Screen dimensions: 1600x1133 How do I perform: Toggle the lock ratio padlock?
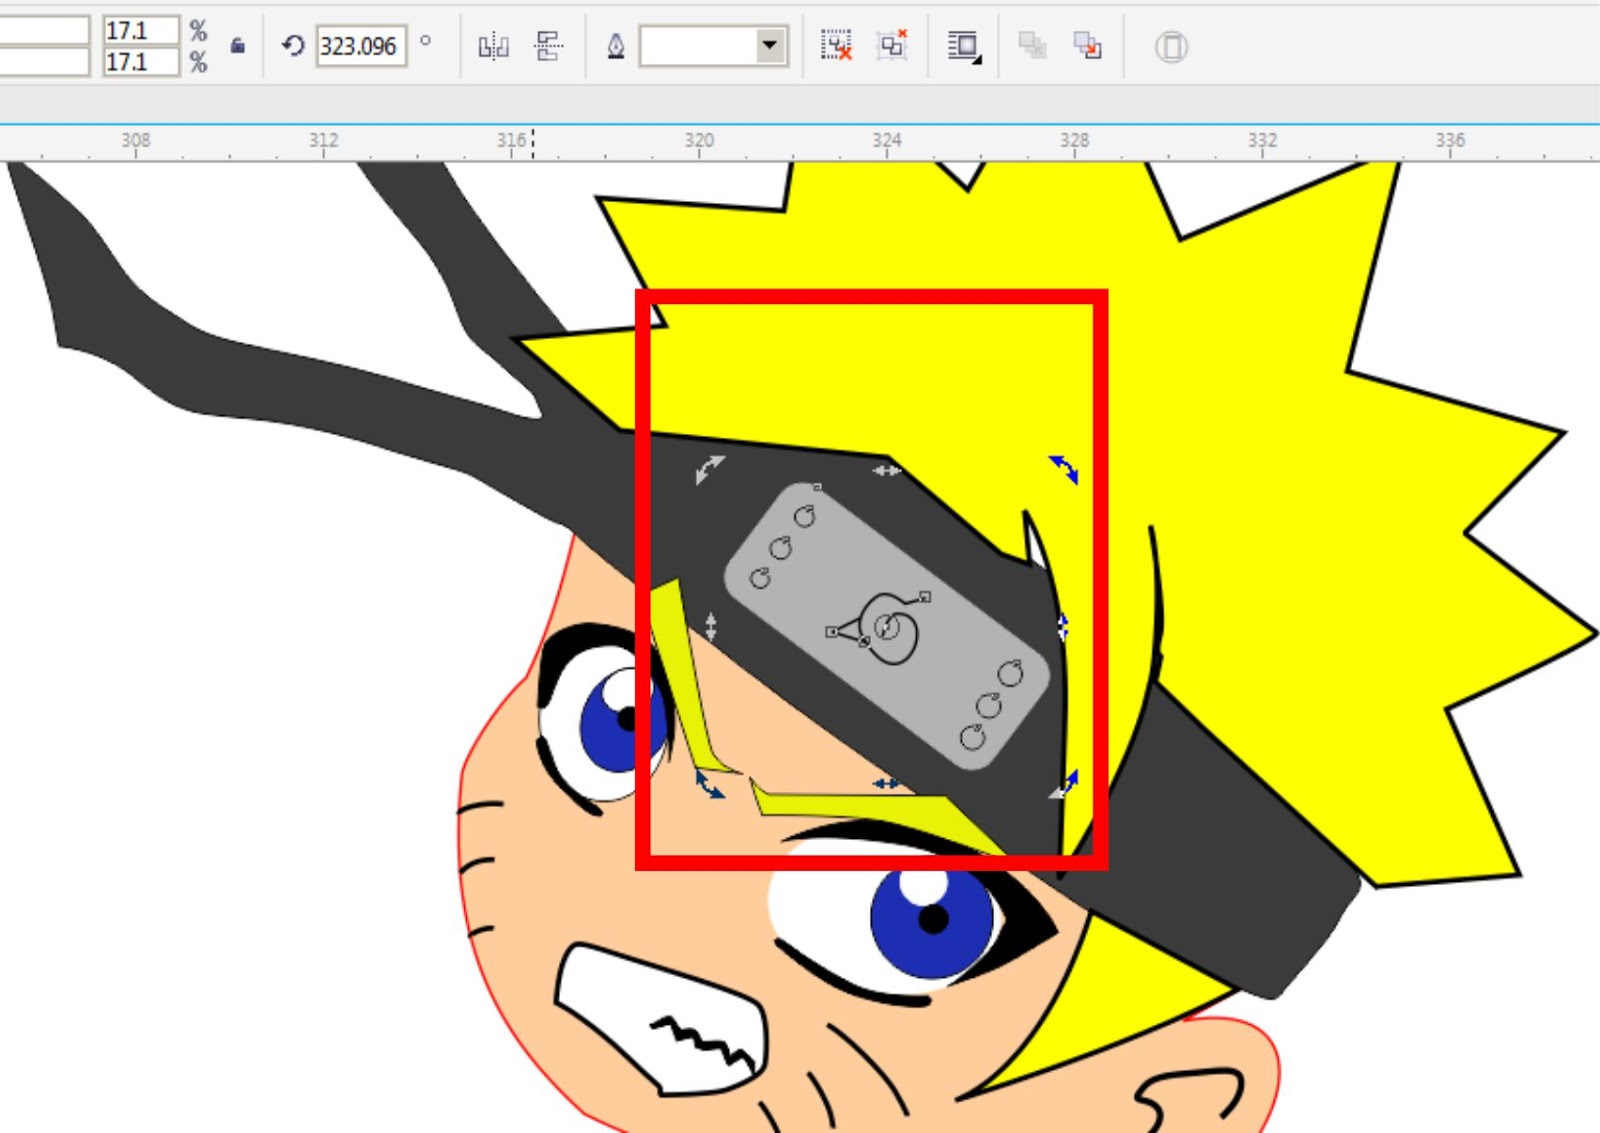(x=237, y=46)
